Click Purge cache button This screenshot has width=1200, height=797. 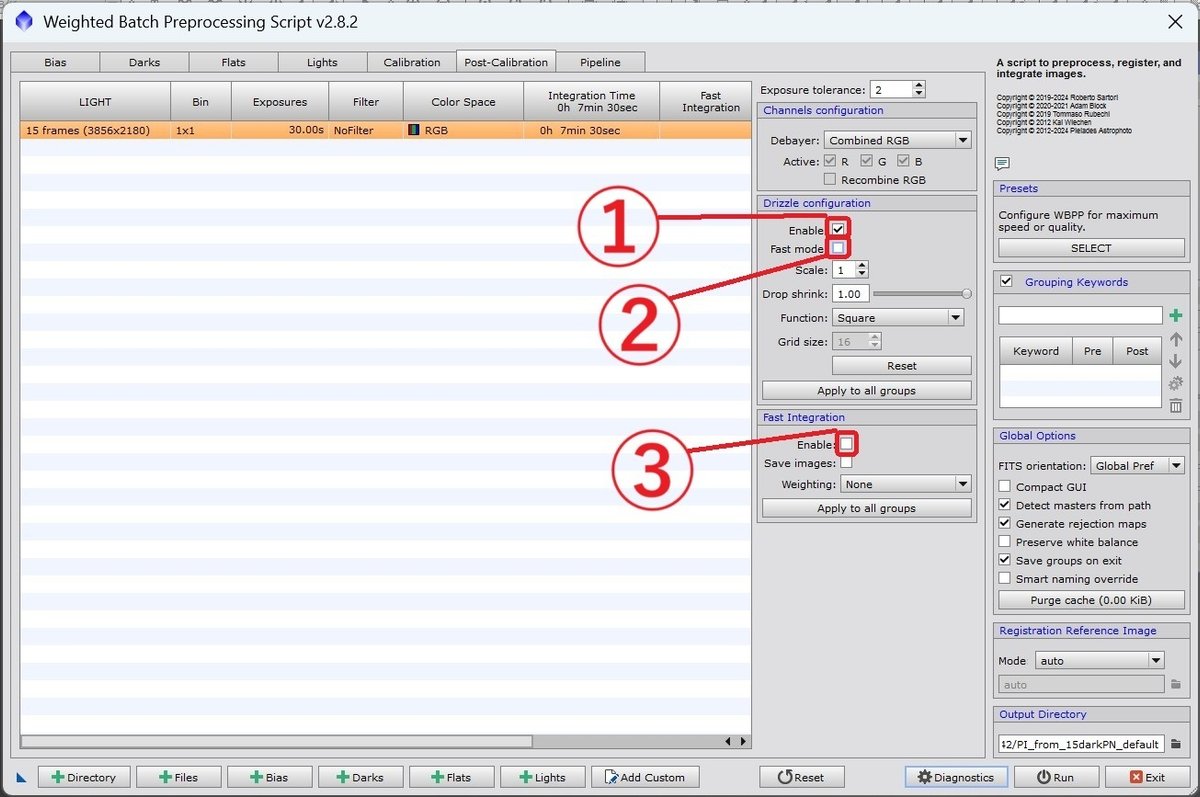click(1091, 600)
